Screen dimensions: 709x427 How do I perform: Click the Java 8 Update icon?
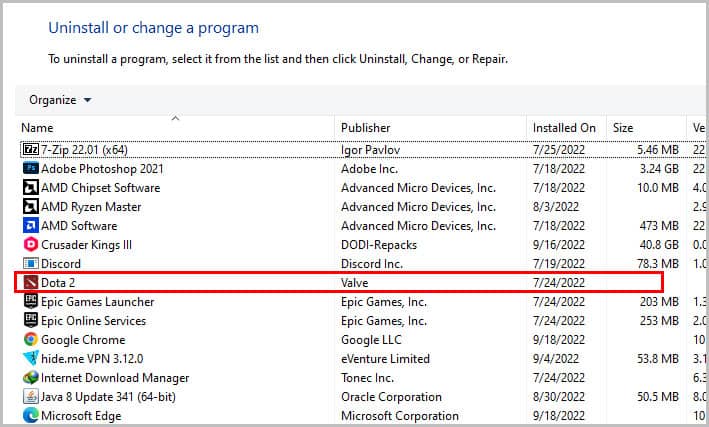pos(31,396)
